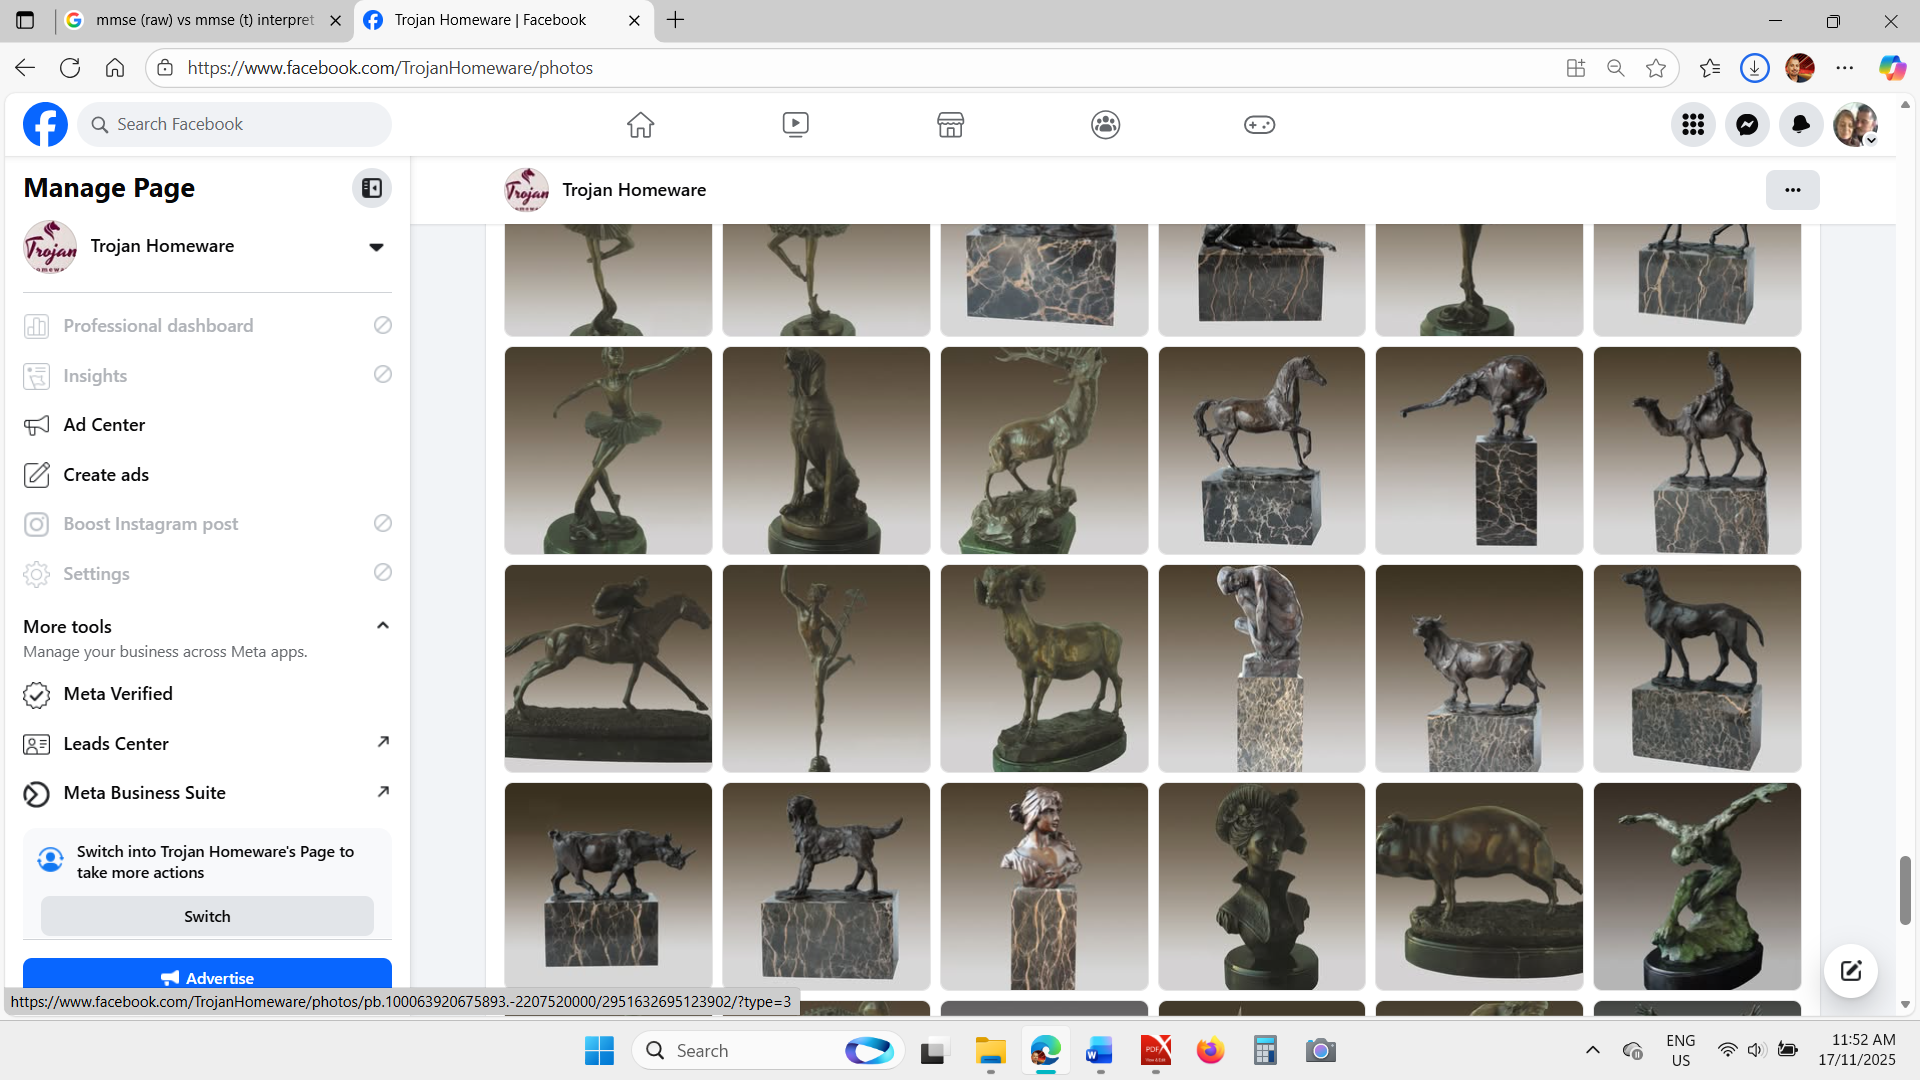Select Meta Verified in More tools
The width and height of the screenshot is (1920, 1080).
click(118, 694)
